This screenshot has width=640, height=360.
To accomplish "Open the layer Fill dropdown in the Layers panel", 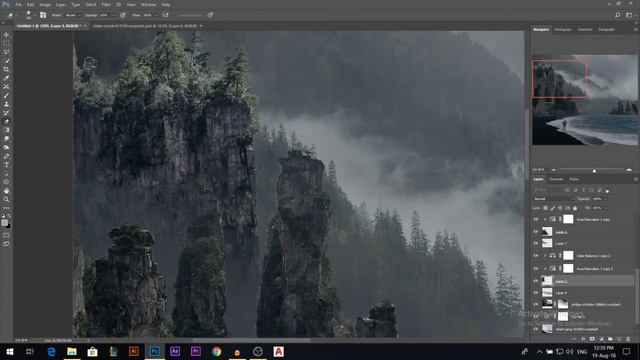I will [606, 208].
